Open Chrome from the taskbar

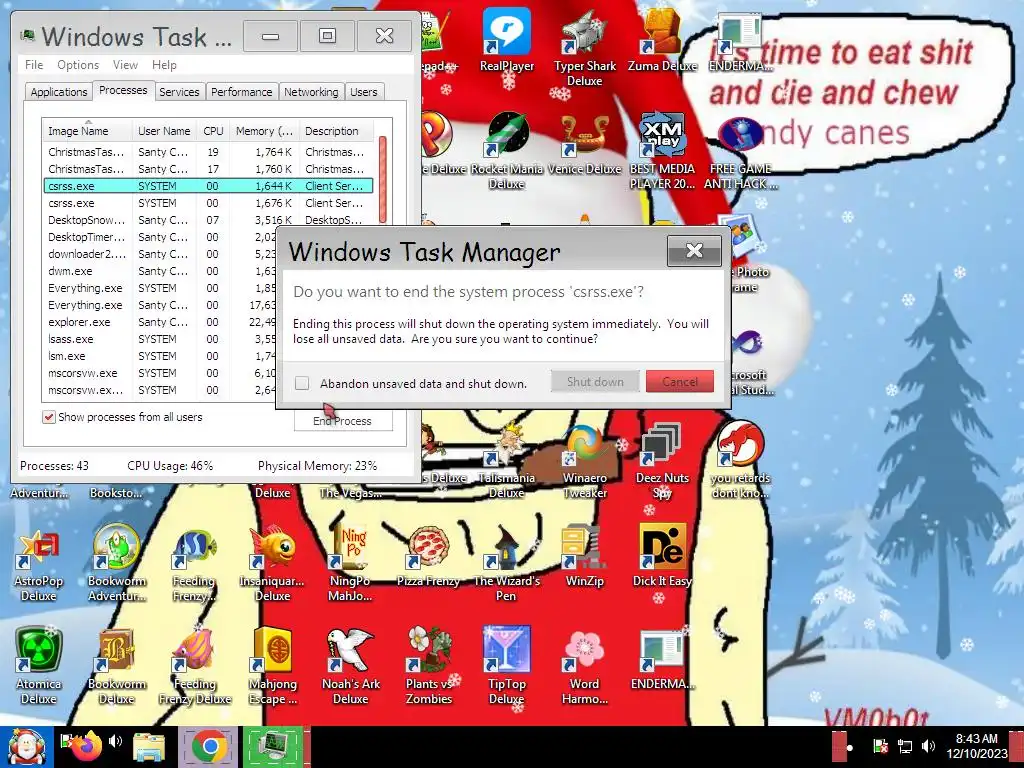pyautogui.click(x=210, y=746)
